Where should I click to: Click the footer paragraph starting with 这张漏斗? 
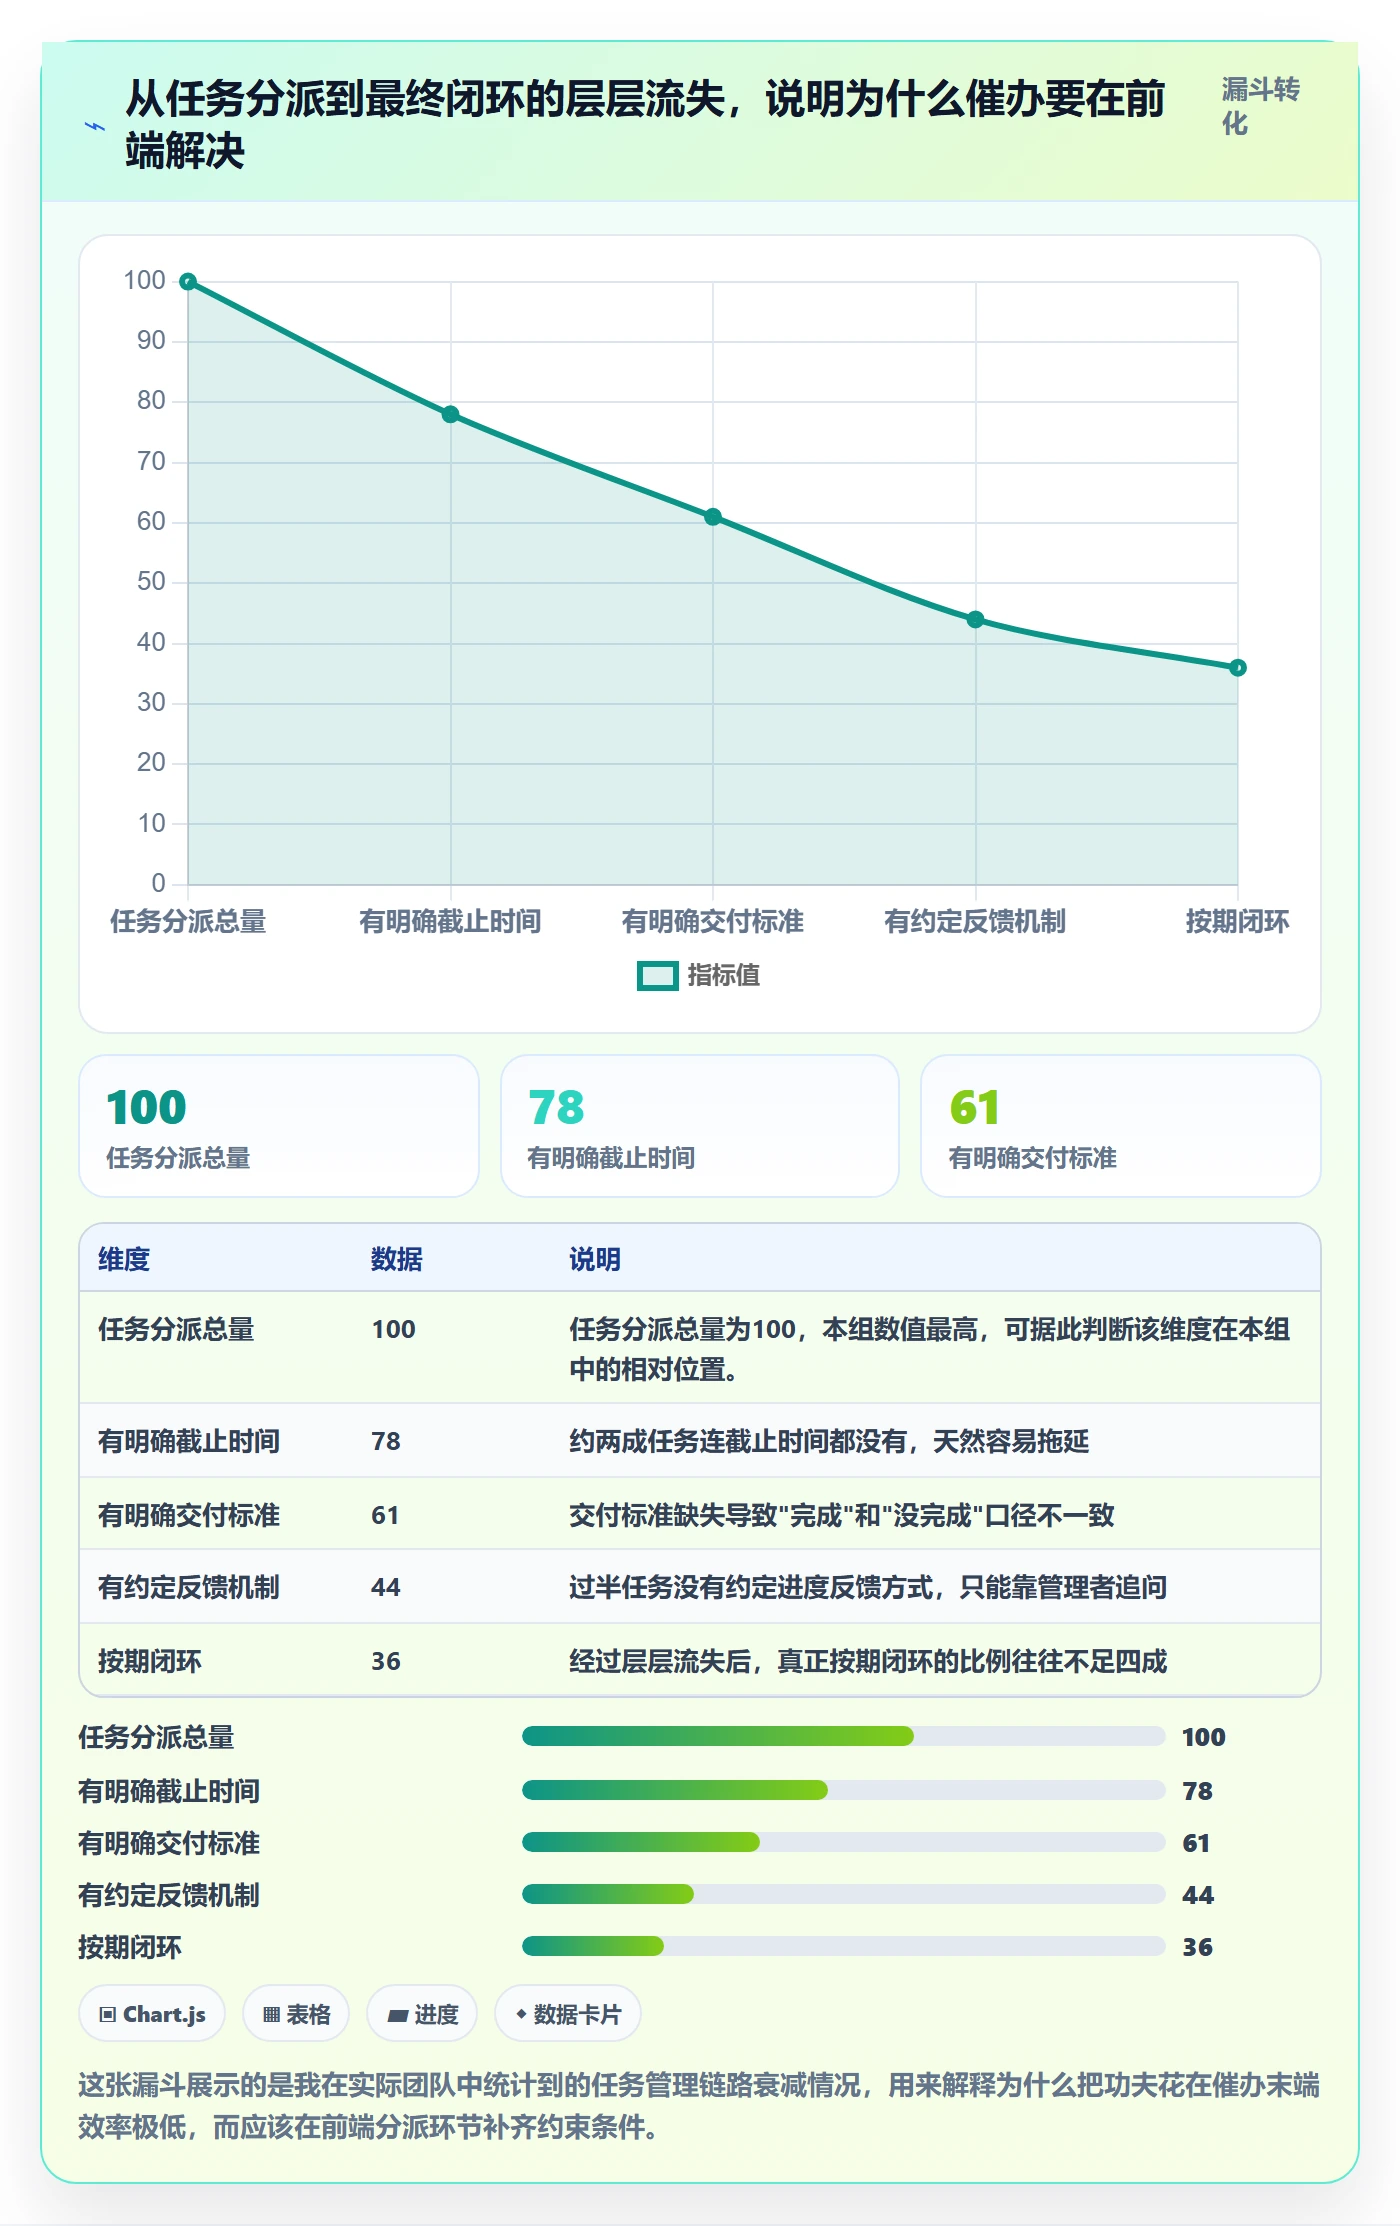pos(699,2106)
